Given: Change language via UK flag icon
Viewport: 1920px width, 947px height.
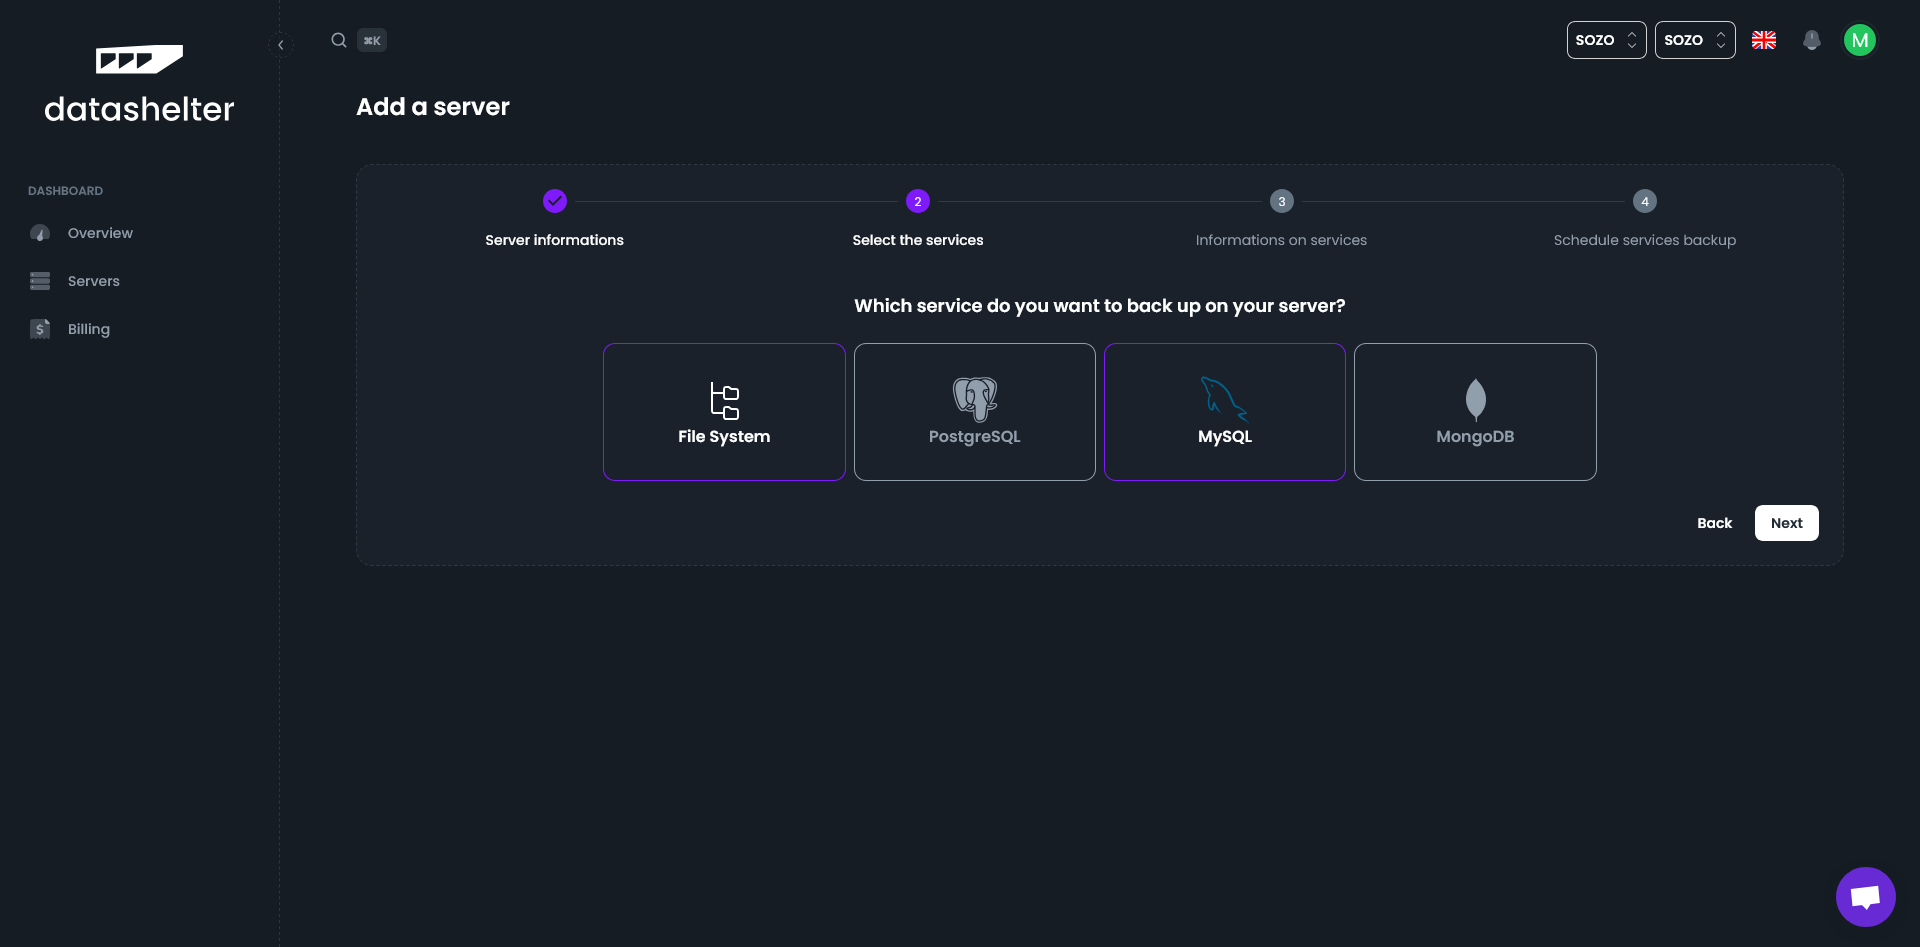Looking at the screenshot, I should point(1764,40).
